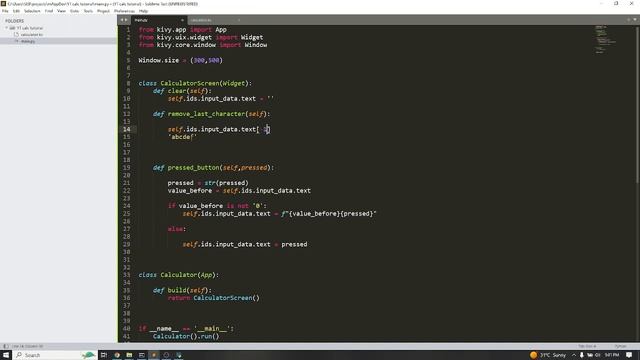
Task: Open the Preferences menu
Action: (124, 11)
